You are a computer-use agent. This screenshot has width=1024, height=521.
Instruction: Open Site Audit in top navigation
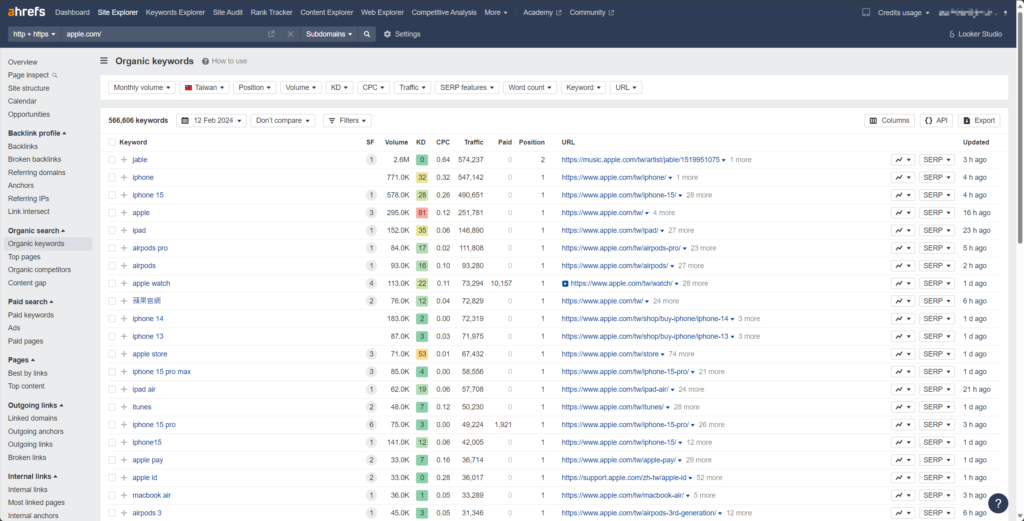pyautogui.click(x=227, y=12)
